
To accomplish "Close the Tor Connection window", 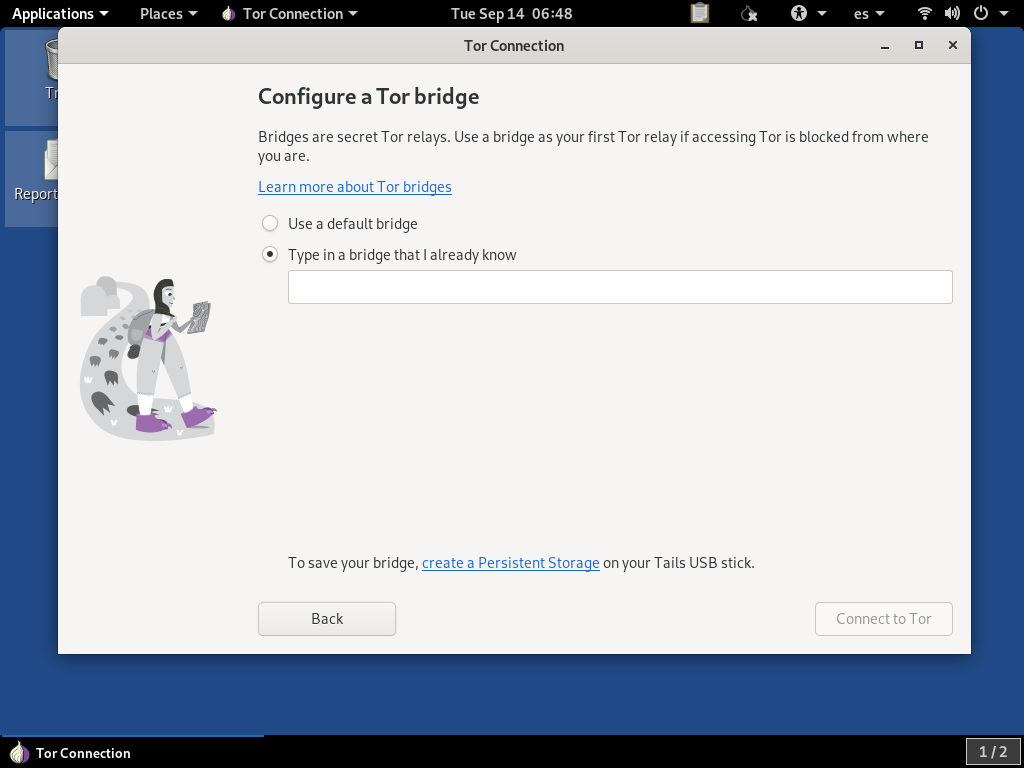I will coord(953,45).
